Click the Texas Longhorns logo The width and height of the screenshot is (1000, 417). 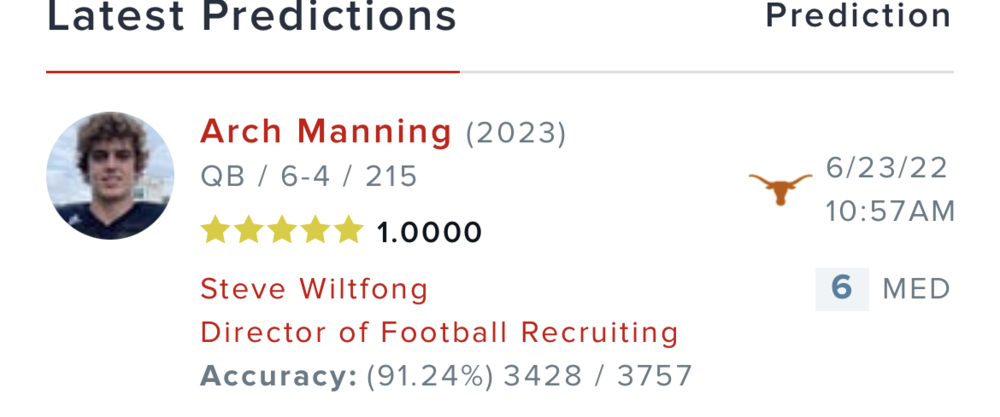[780, 188]
